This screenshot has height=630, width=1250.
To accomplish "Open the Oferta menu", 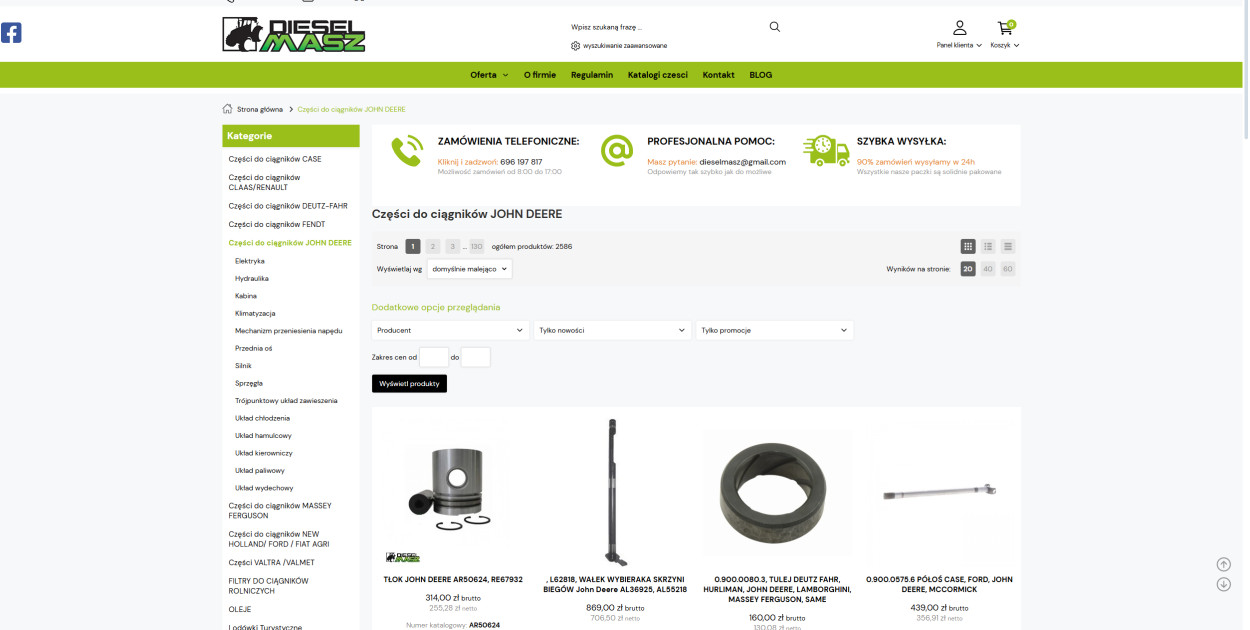I will click(489, 75).
